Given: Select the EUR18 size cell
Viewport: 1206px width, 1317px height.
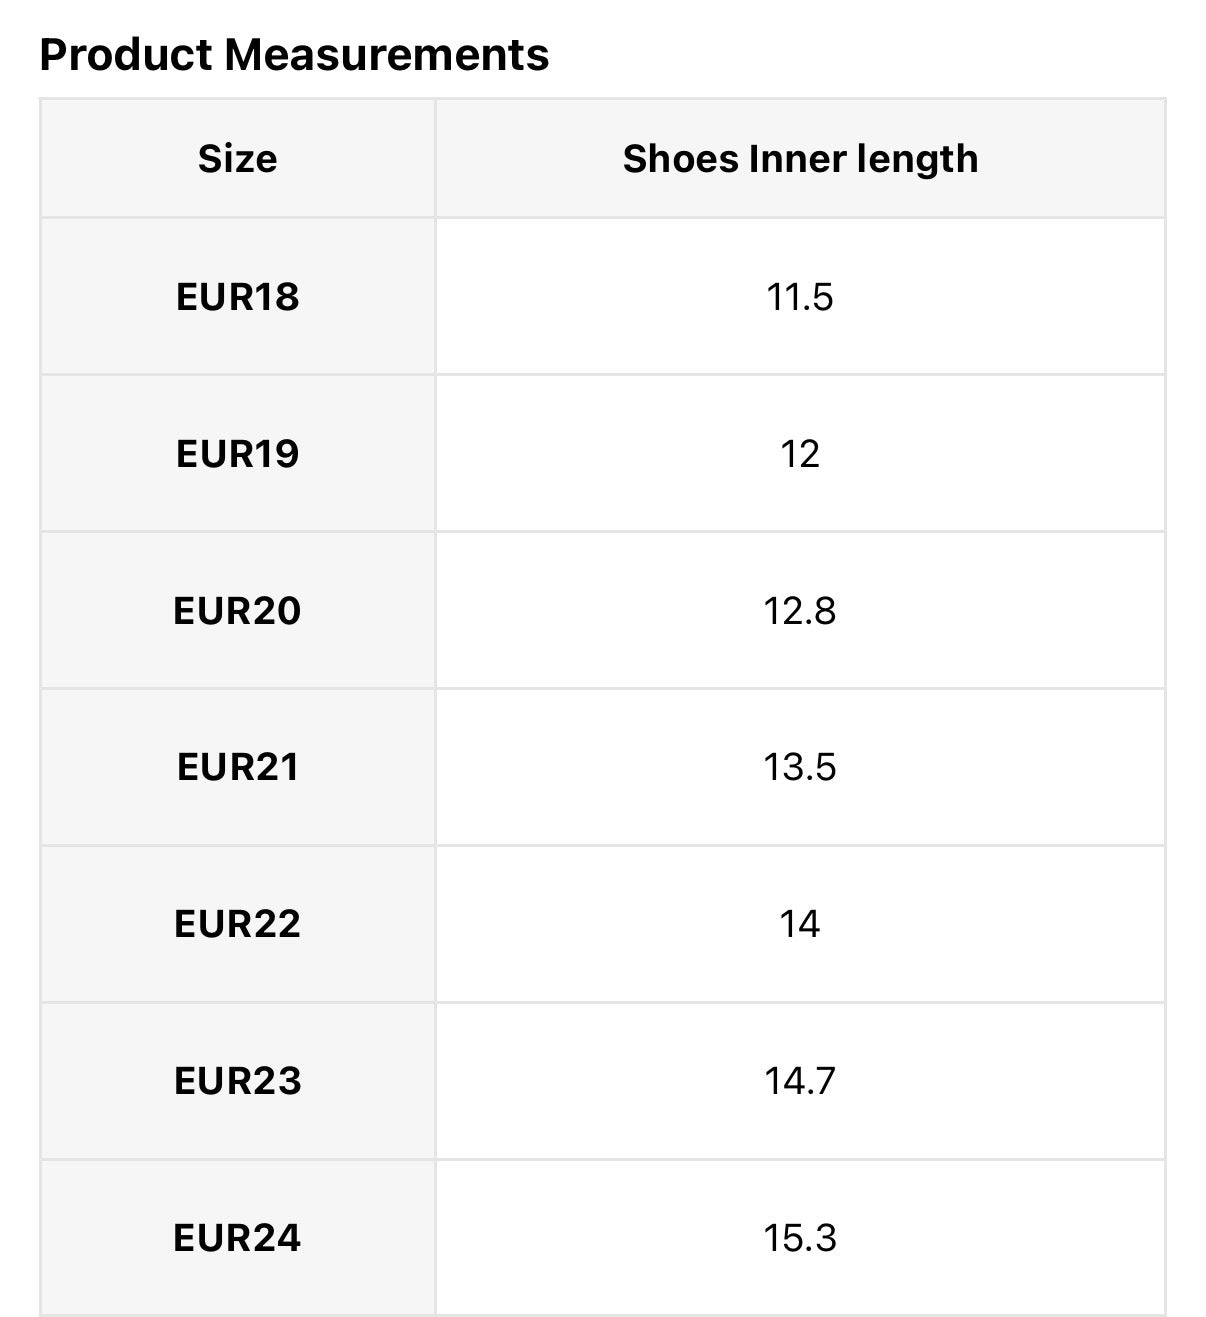Looking at the screenshot, I should click(x=237, y=297).
